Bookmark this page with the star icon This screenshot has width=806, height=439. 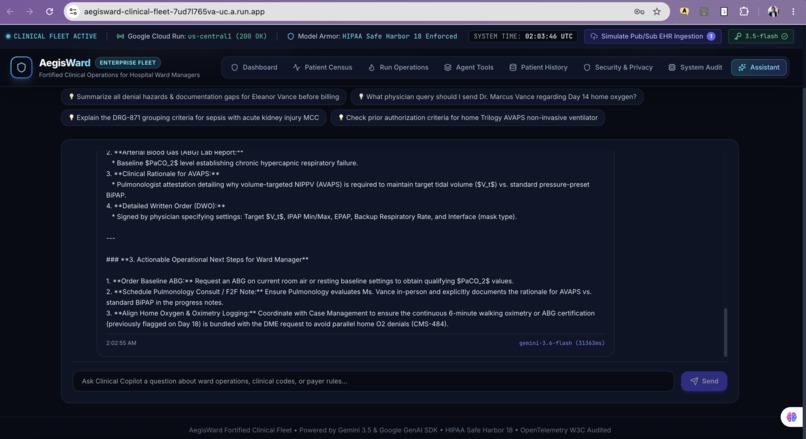click(x=656, y=11)
